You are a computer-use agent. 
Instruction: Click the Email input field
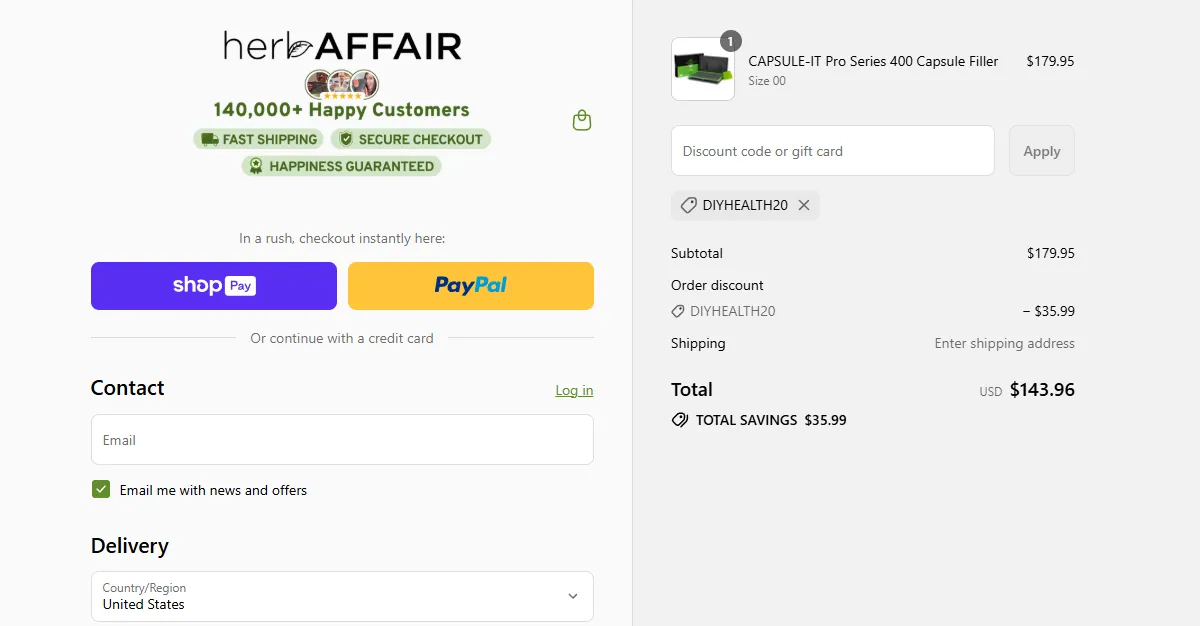tap(342, 440)
